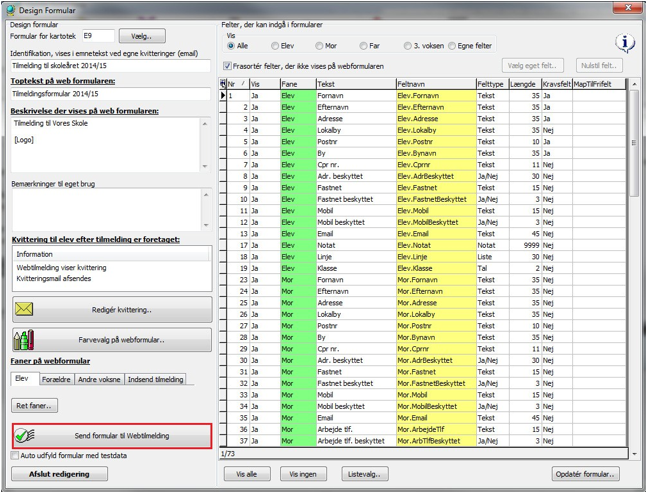Click the Webtilmelding viser kvittering line

click(x=61, y=268)
